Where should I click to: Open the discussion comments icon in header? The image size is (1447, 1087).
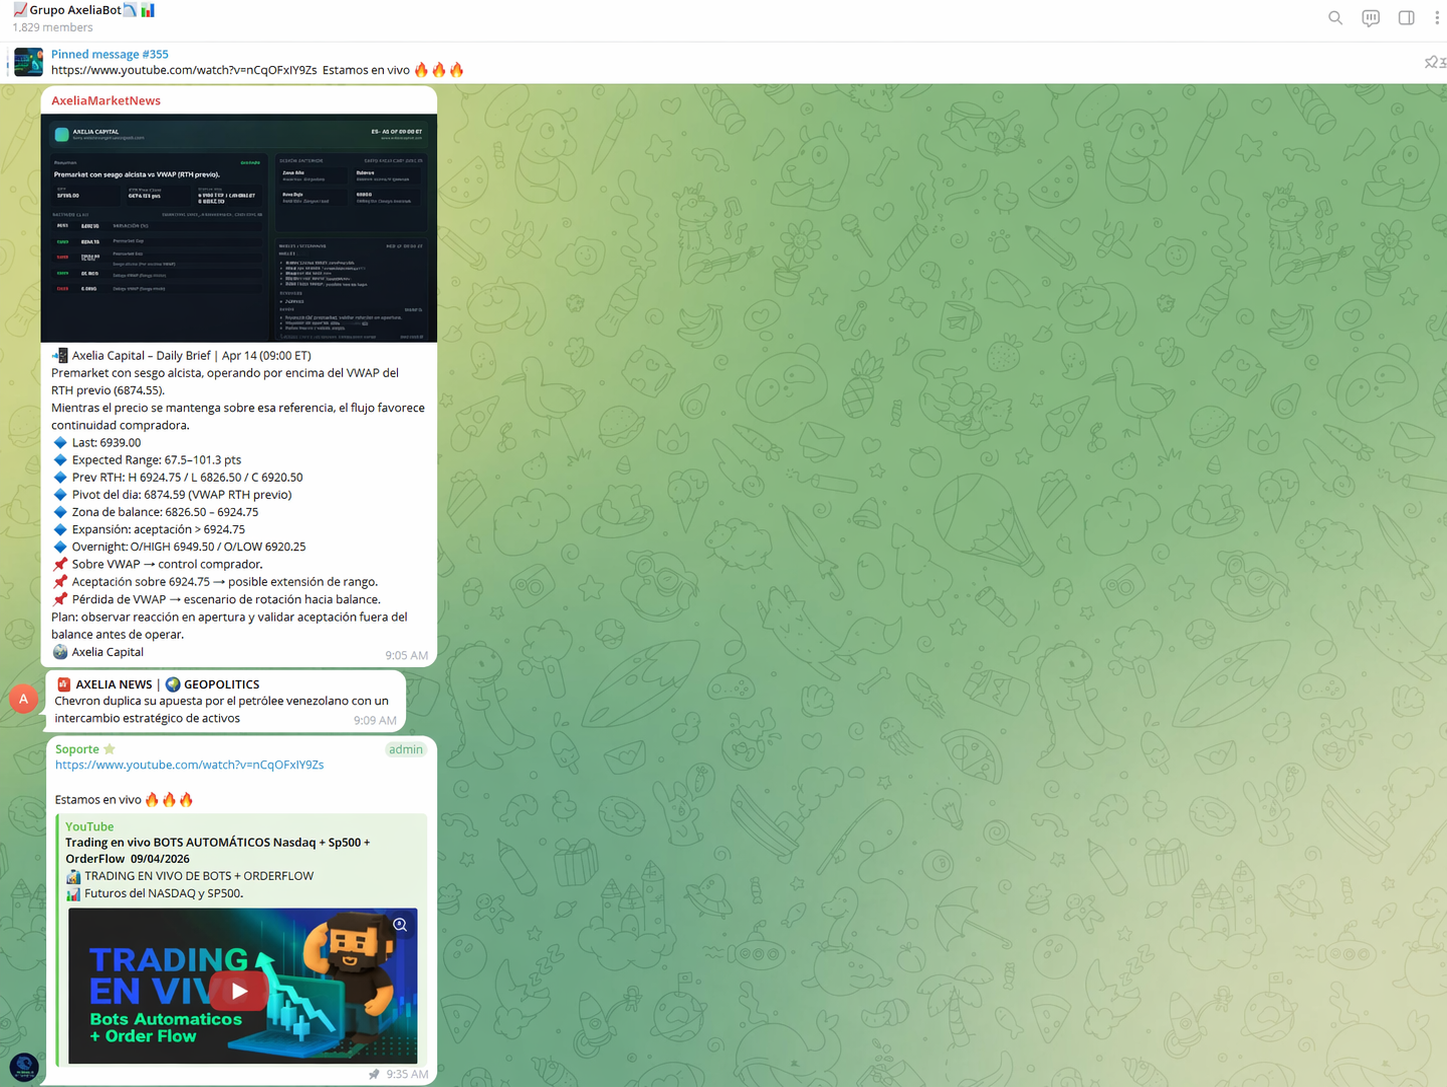(1371, 18)
